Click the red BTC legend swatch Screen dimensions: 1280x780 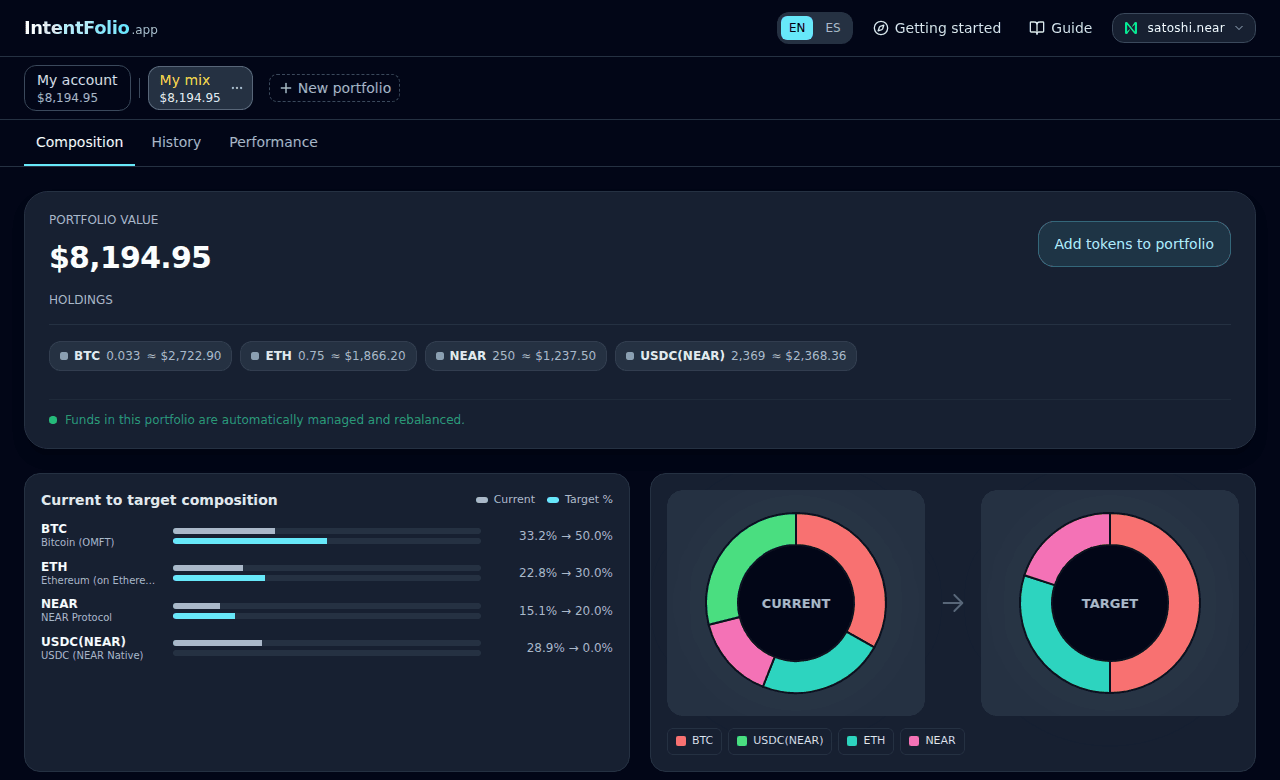coord(681,741)
